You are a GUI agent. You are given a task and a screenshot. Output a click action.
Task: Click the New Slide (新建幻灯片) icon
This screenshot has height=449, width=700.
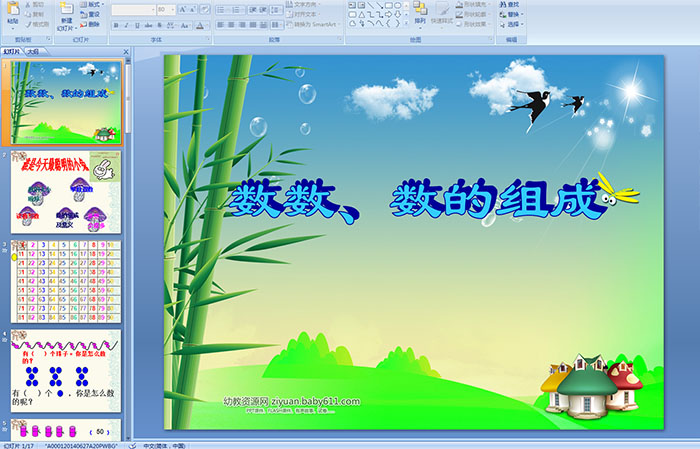[67, 9]
